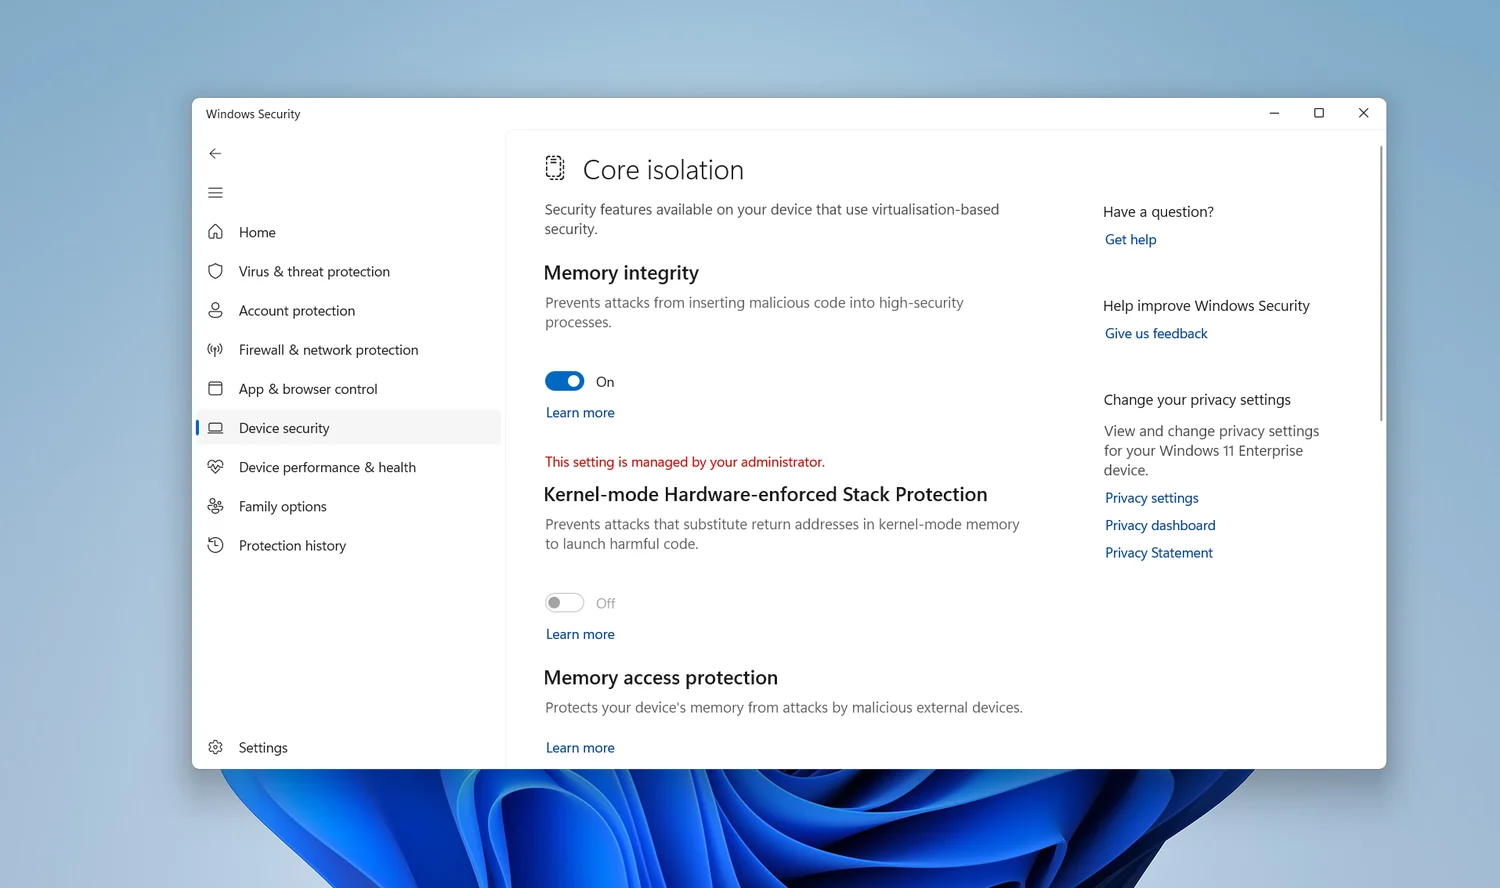Open Firewall & network protection antenna icon
Screen dimensions: 1500x888
pos(215,350)
